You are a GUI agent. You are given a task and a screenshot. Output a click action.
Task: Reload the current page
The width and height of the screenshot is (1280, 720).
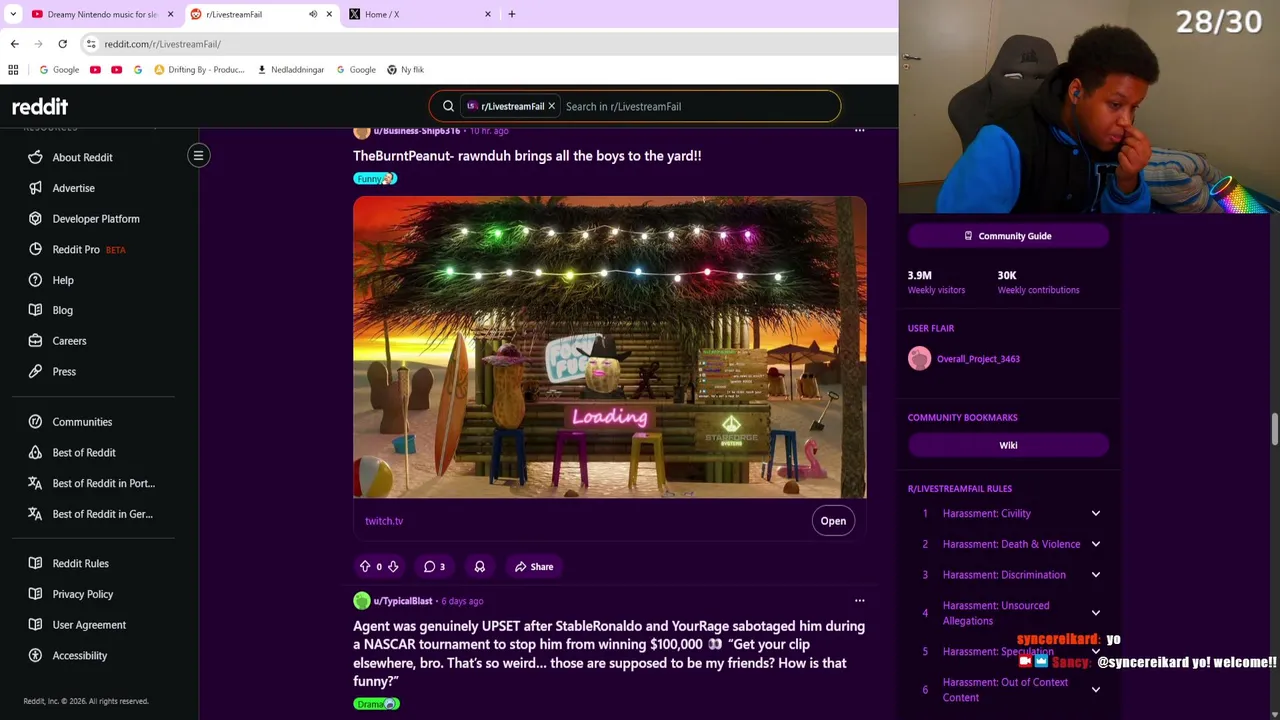pyautogui.click(x=62, y=44)
